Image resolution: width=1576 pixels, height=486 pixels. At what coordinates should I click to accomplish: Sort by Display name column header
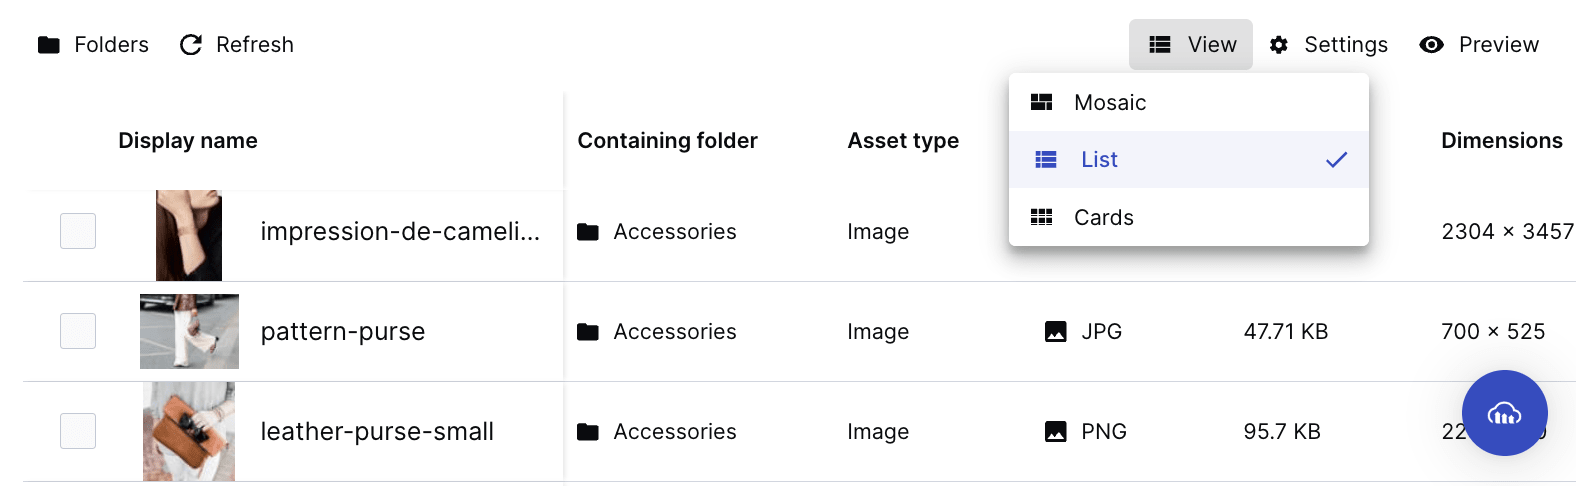(x=188, y=141)
